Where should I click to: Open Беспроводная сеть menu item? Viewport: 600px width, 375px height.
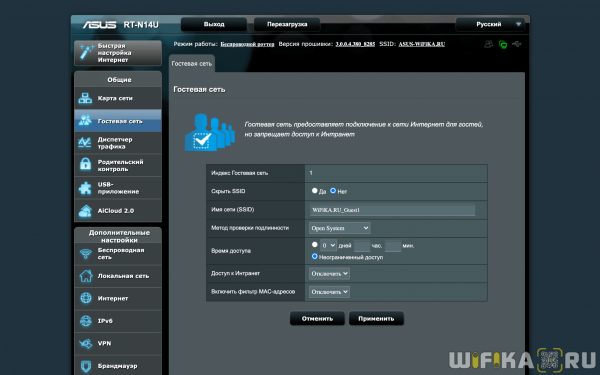click(118, 254)
